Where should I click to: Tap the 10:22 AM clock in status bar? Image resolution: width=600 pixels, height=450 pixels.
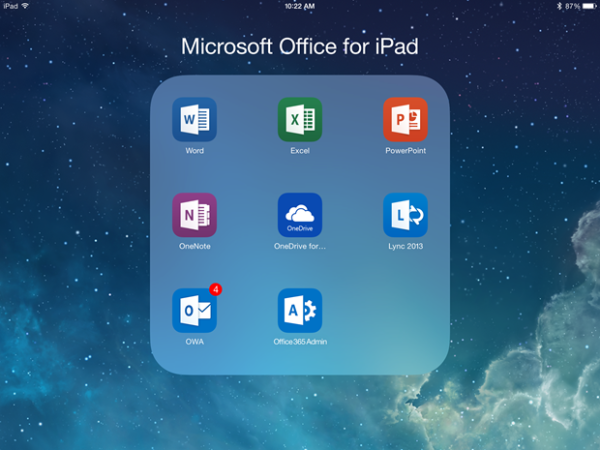point(299,6)
